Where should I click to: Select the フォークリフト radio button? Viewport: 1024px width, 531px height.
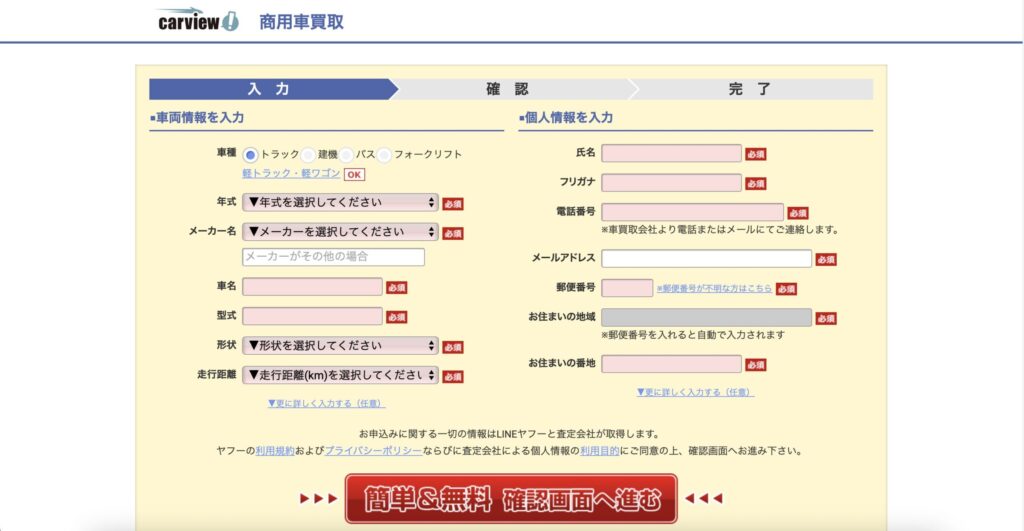(384, 155)
